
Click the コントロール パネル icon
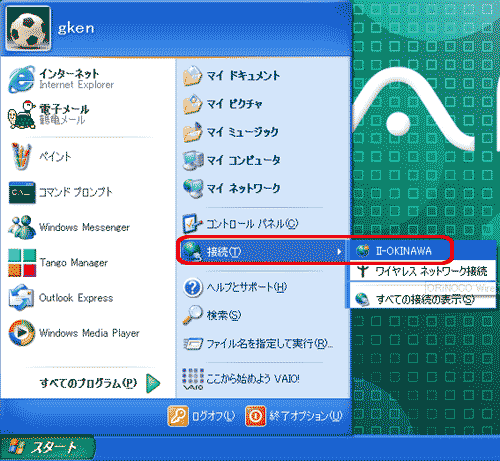tap(192, 223)
